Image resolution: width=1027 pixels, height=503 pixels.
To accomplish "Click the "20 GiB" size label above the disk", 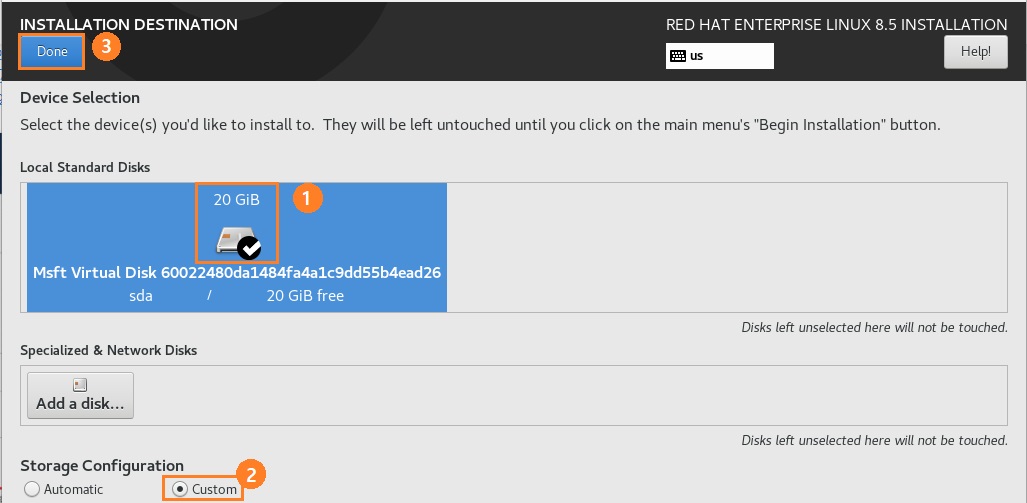I will [236, 200].
